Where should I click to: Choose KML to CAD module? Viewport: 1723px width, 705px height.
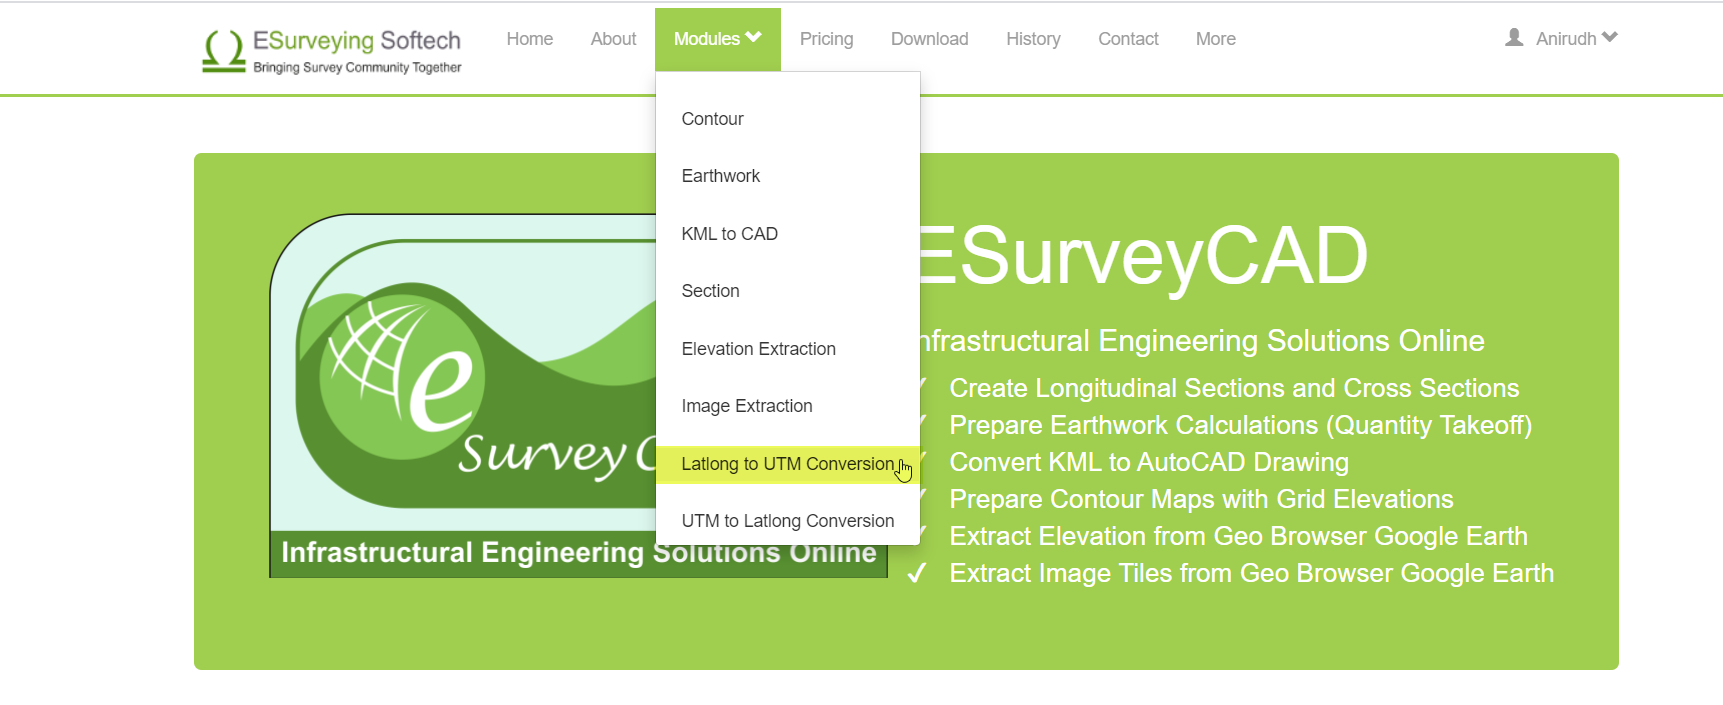pos(788,234)
